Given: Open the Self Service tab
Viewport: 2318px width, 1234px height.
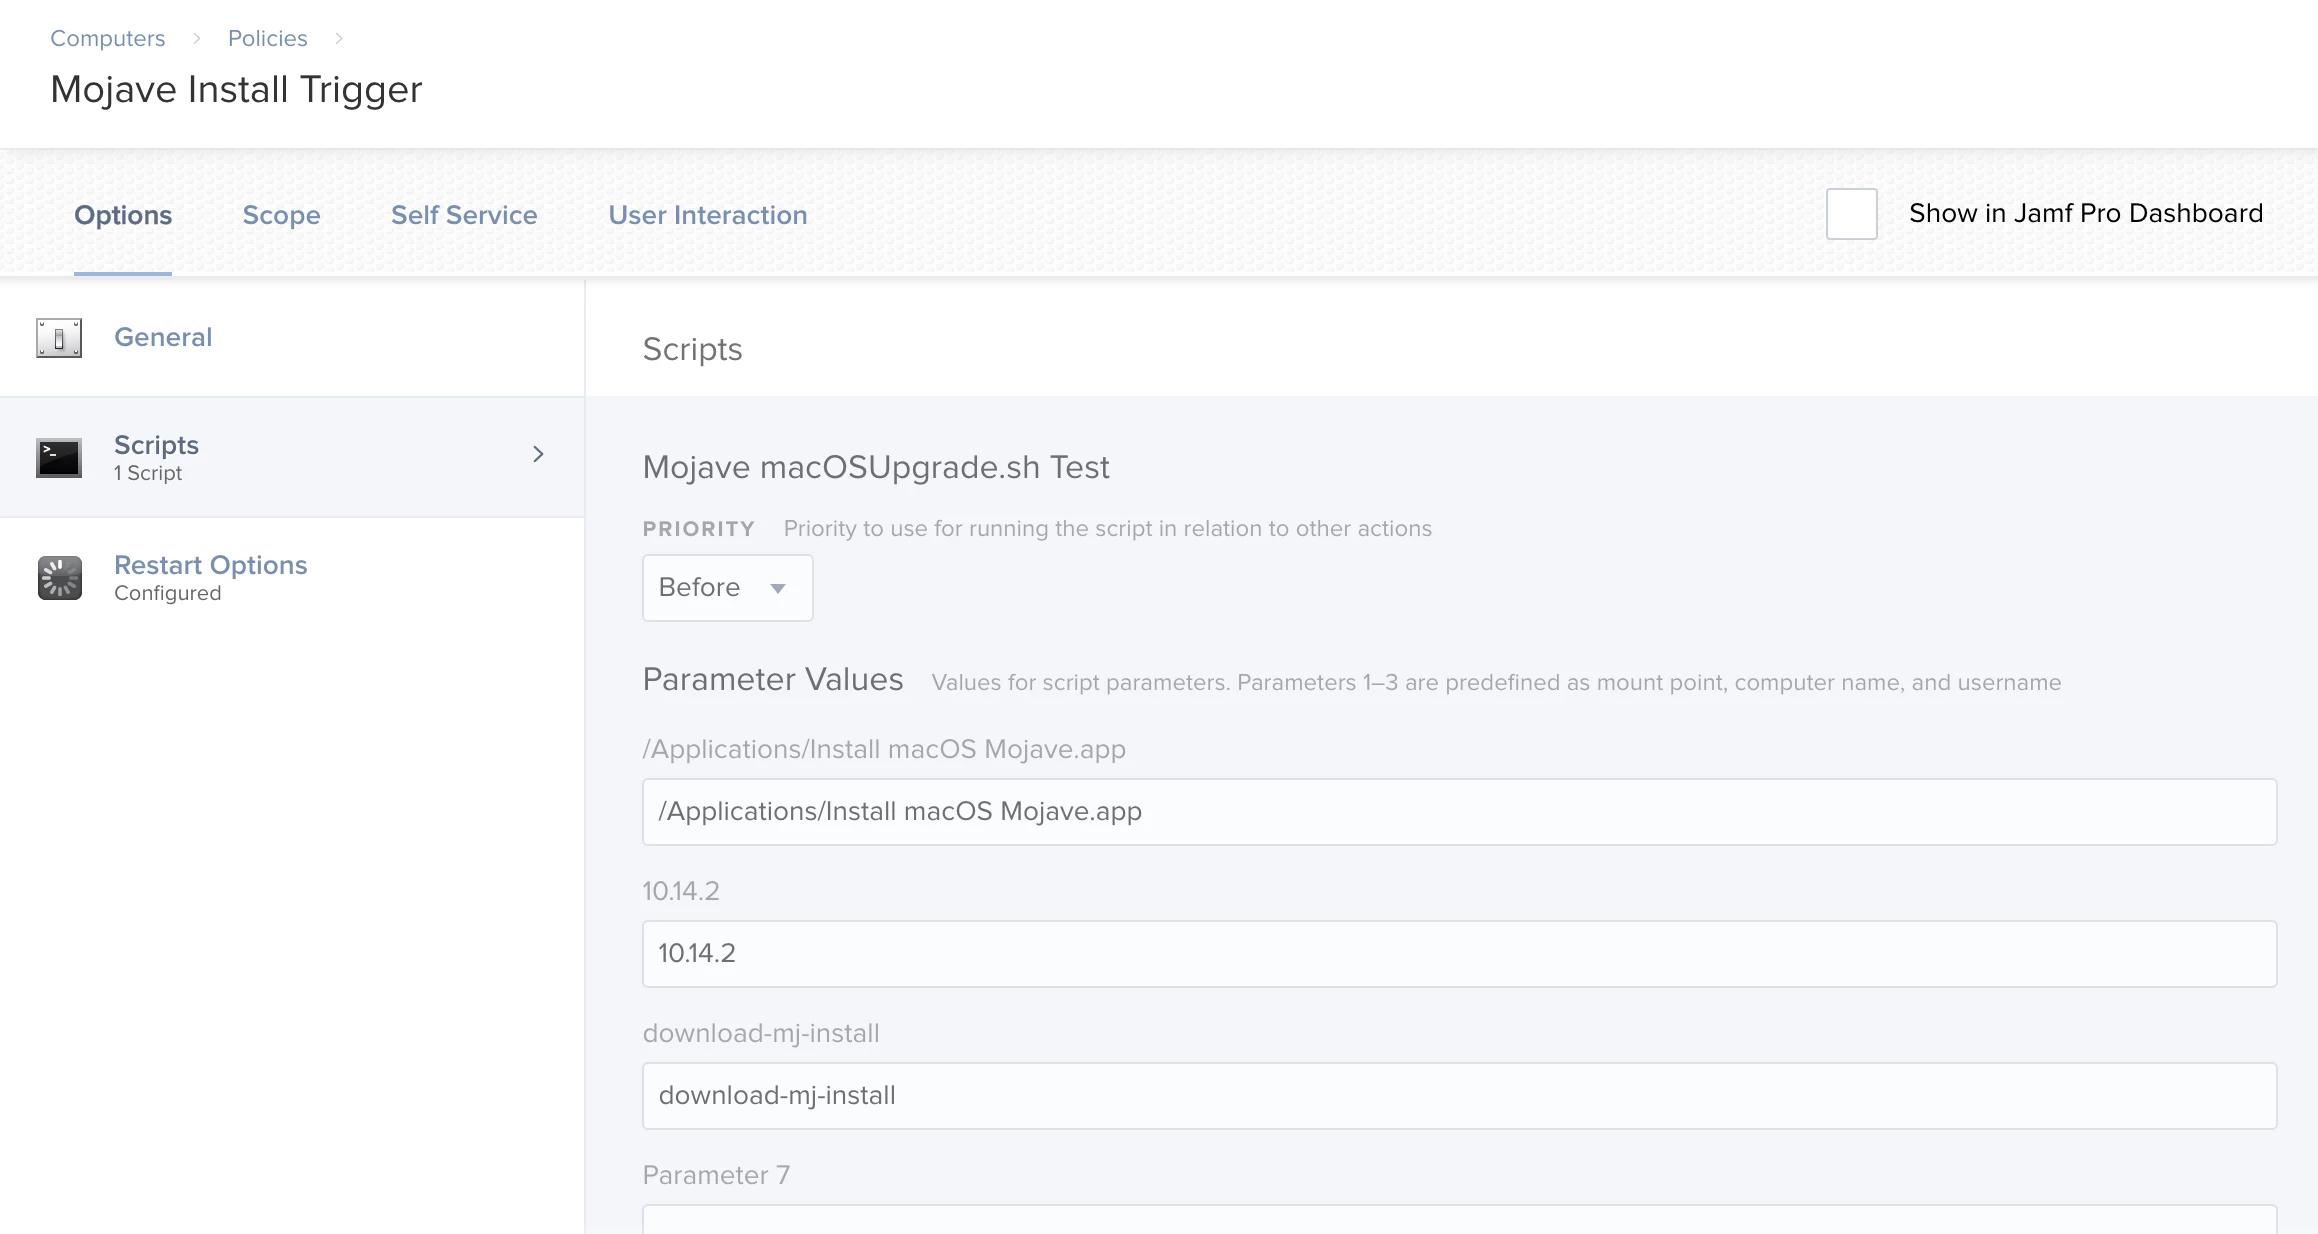Looking at the screenshot, I should tap(464, 215).
